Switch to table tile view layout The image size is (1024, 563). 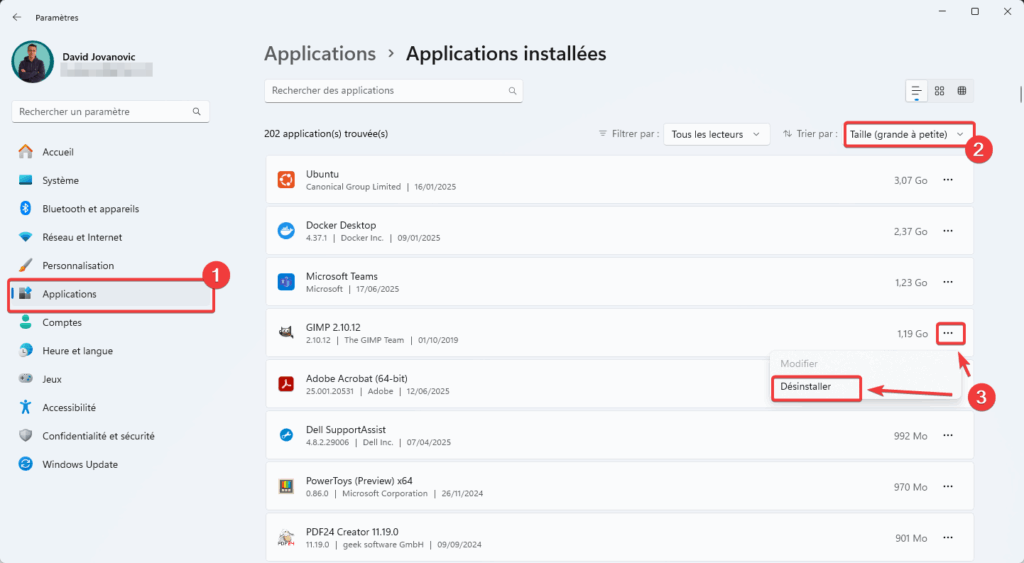coord(962,91)
